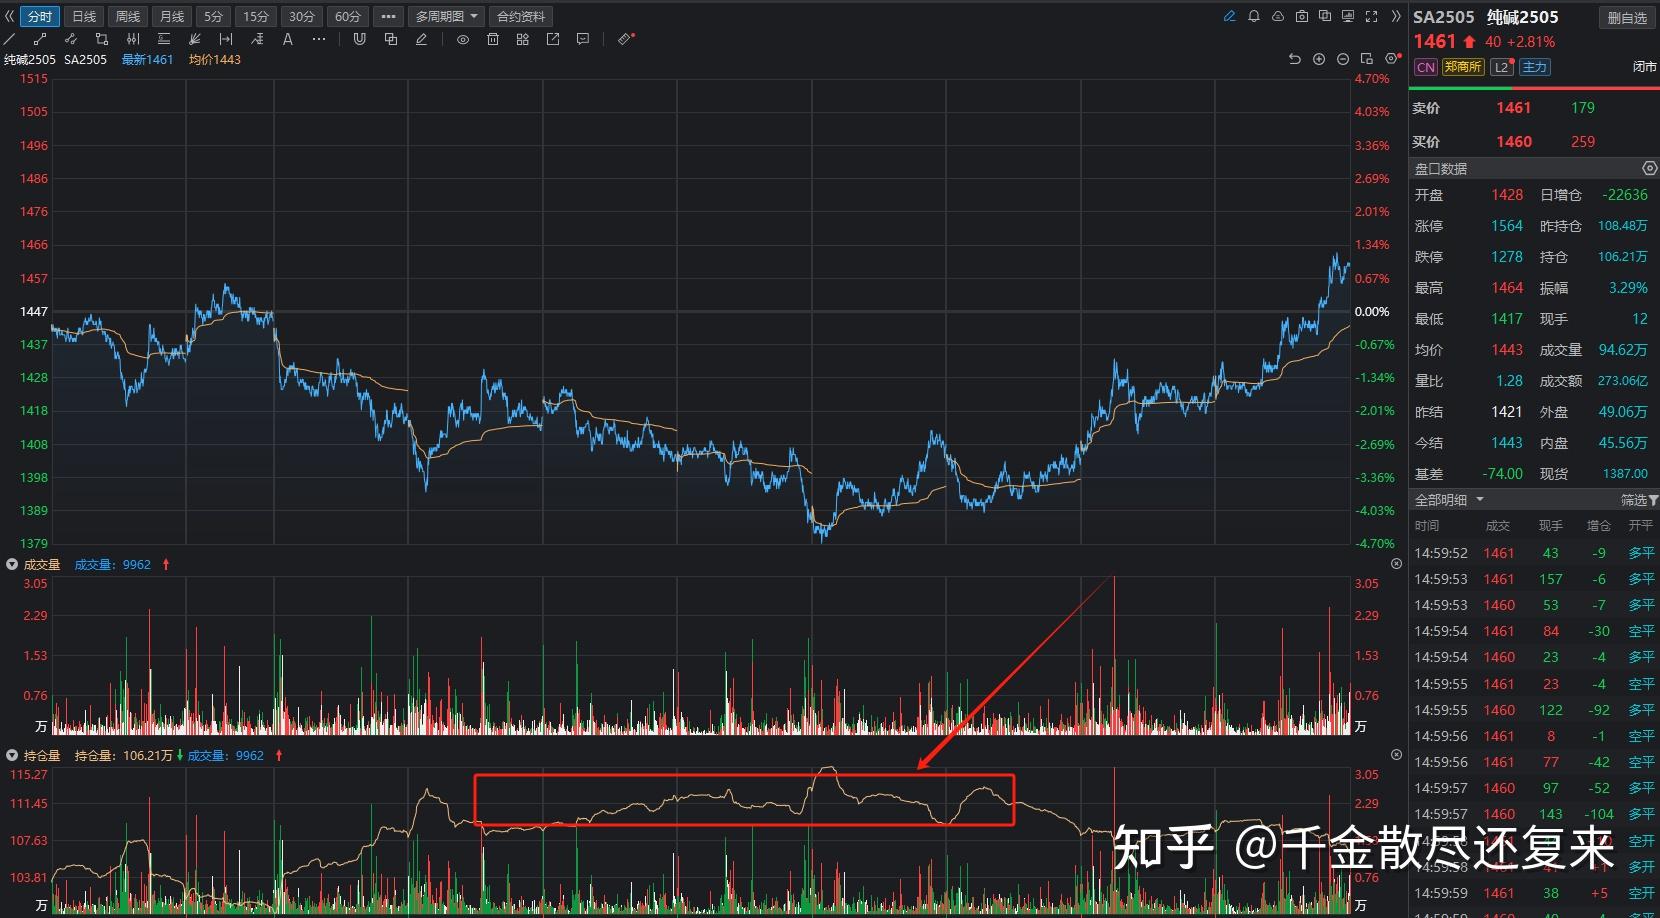The image size is (1660, 918).
Task: Click the trash icon to delete drawings
Action: tap(493, 39)
